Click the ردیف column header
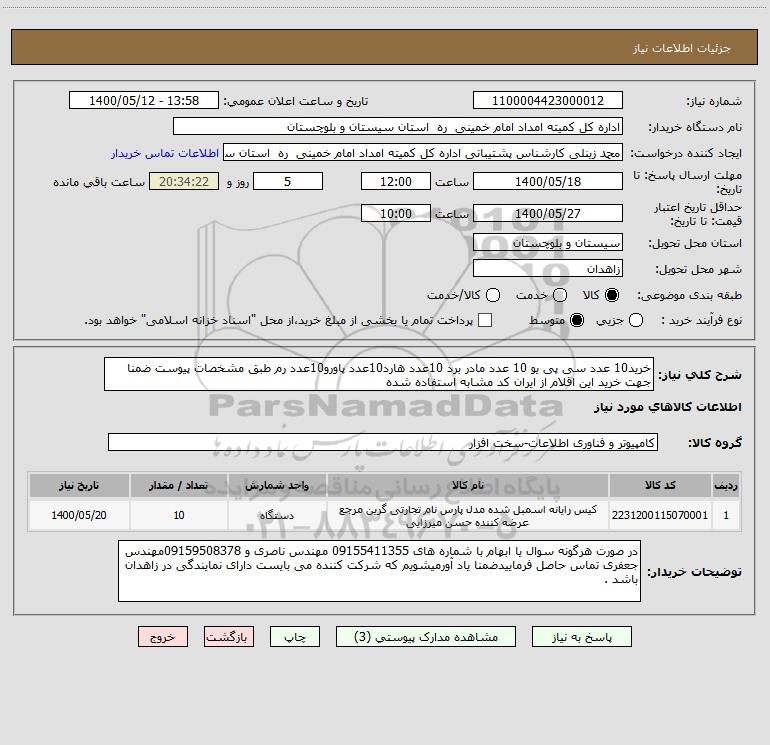The width and height of the screenshot is (770, 745). (x=726, y=486)
